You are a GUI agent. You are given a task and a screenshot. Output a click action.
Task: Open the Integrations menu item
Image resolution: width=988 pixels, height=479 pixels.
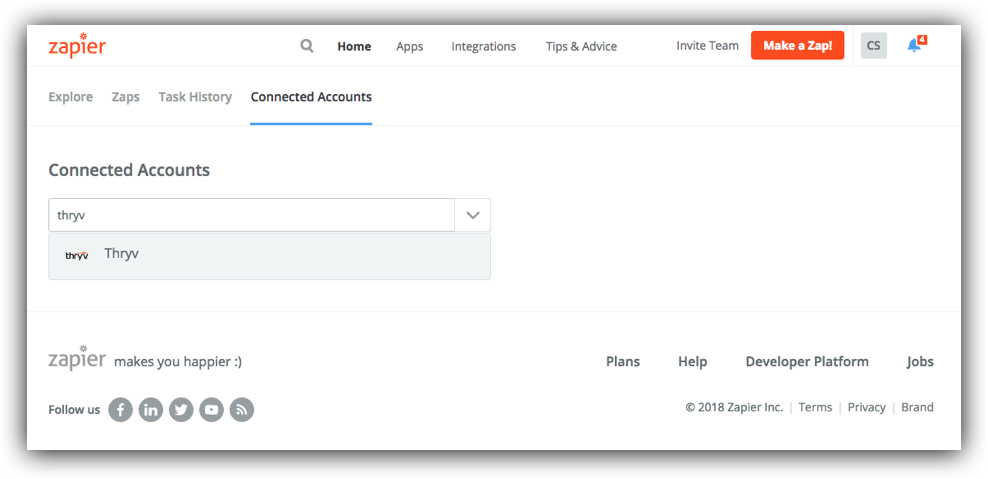tap(483, 47)
